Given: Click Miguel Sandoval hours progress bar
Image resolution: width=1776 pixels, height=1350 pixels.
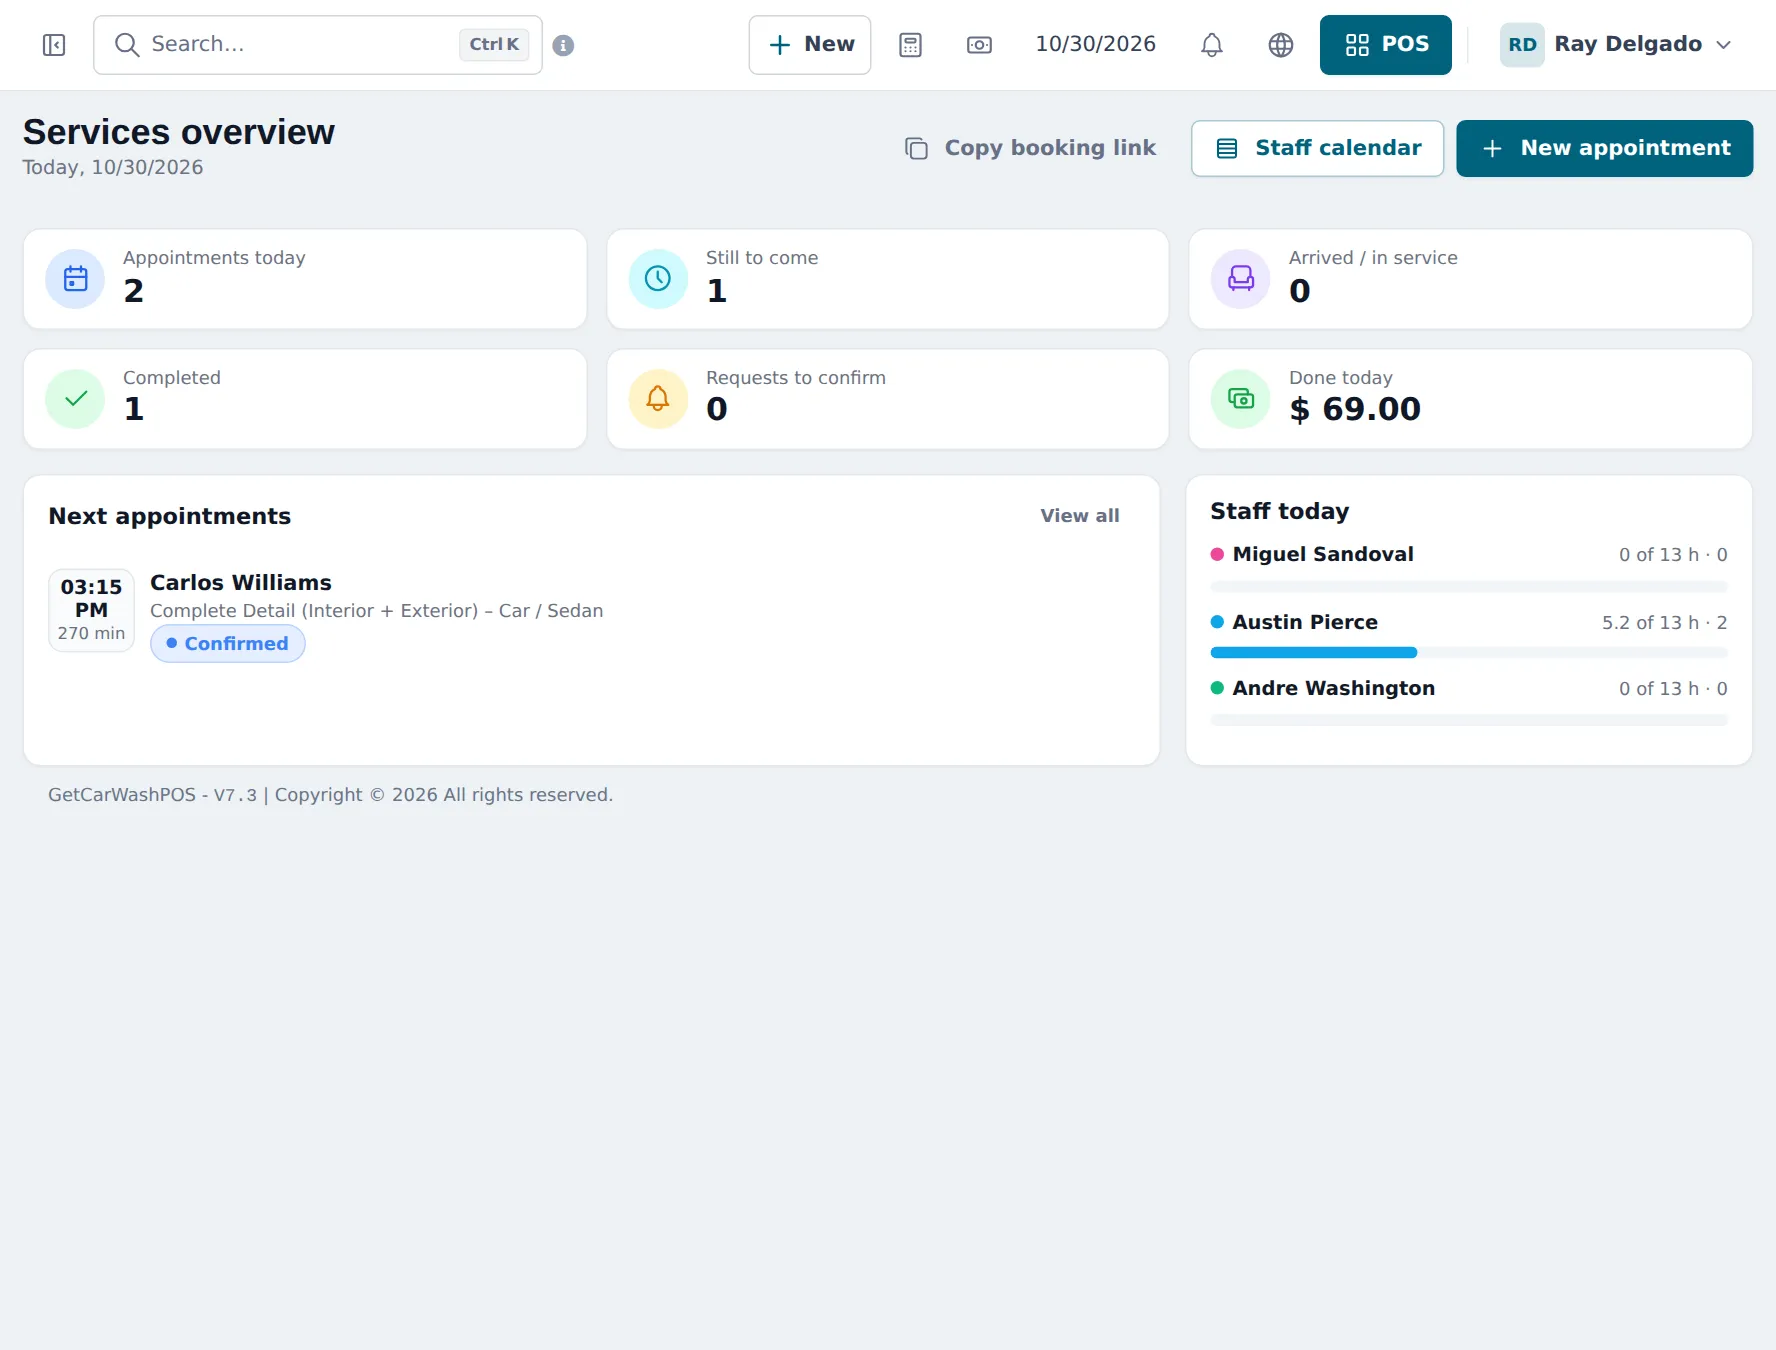Looking at the screenshot, I should 1468,586.
